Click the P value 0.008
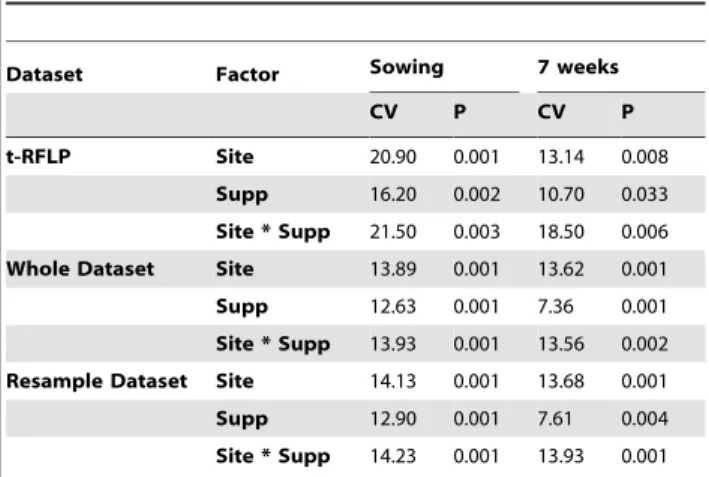This screenshot has width=709, height=477. pos(644,157)
